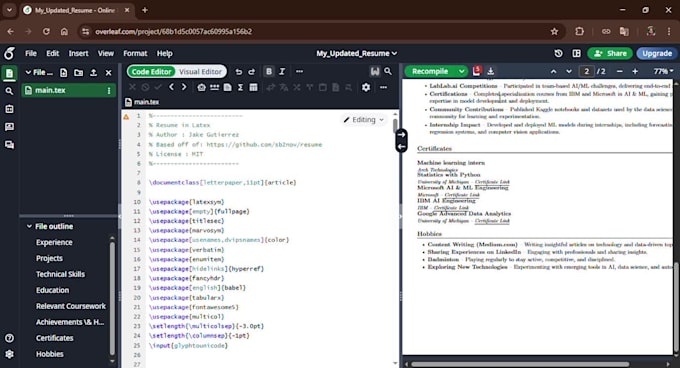Open main.tex three-dot options menu
Screen dimensions: 680x368
pyautogui.click(x=109, y=90)
